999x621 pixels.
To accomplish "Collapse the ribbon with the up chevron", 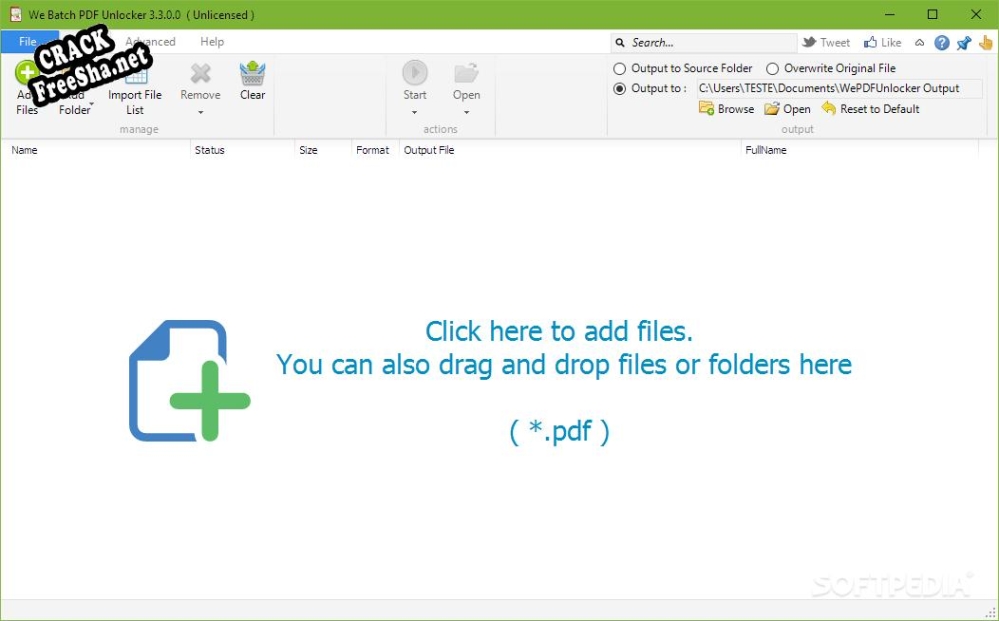I will (920, 43).
